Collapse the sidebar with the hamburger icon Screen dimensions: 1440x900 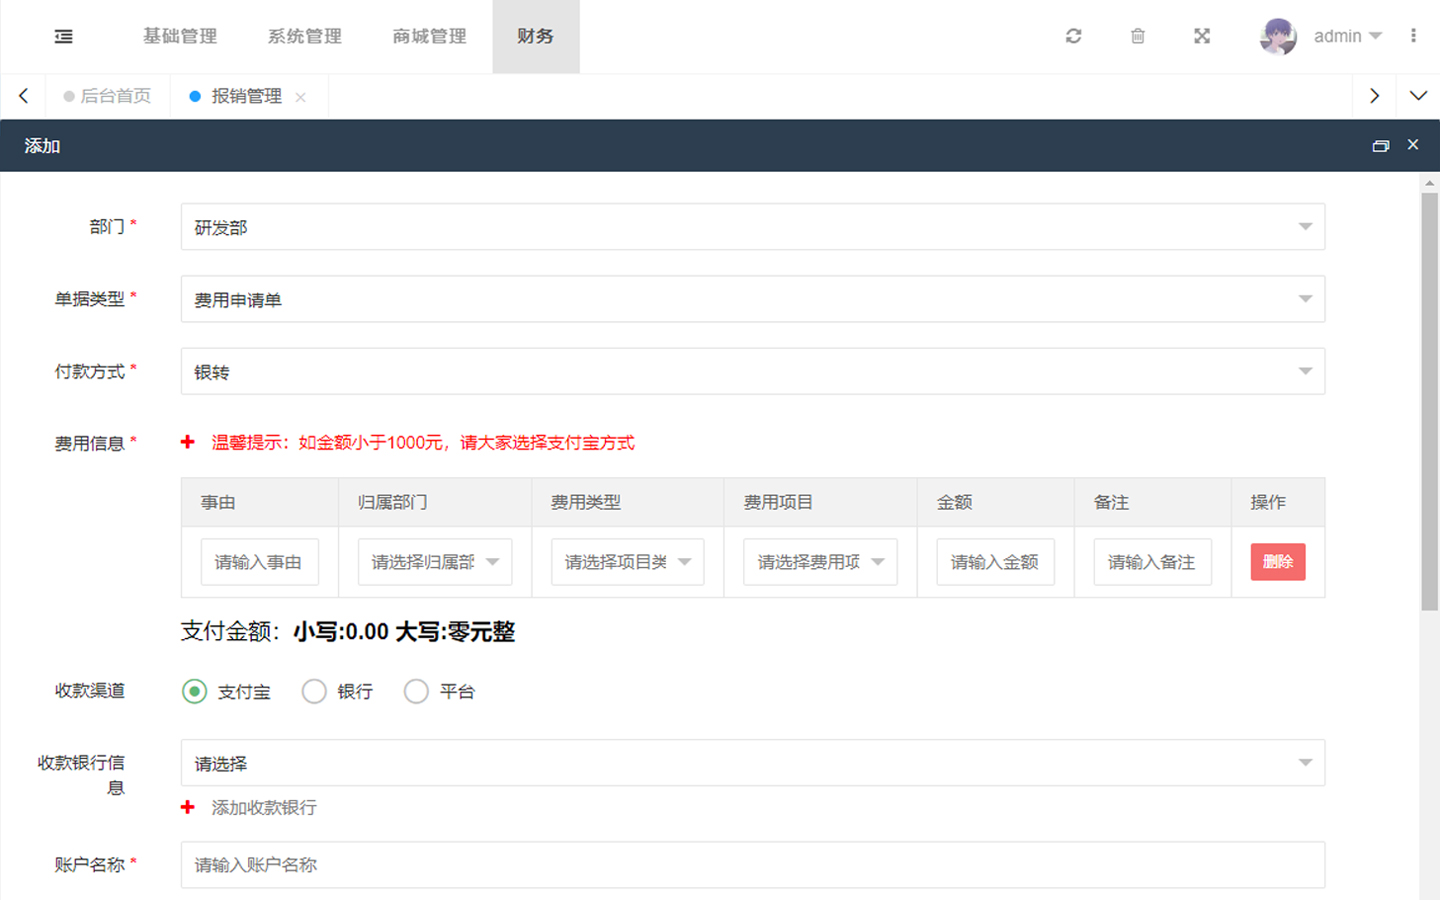[x=63, y=37]
